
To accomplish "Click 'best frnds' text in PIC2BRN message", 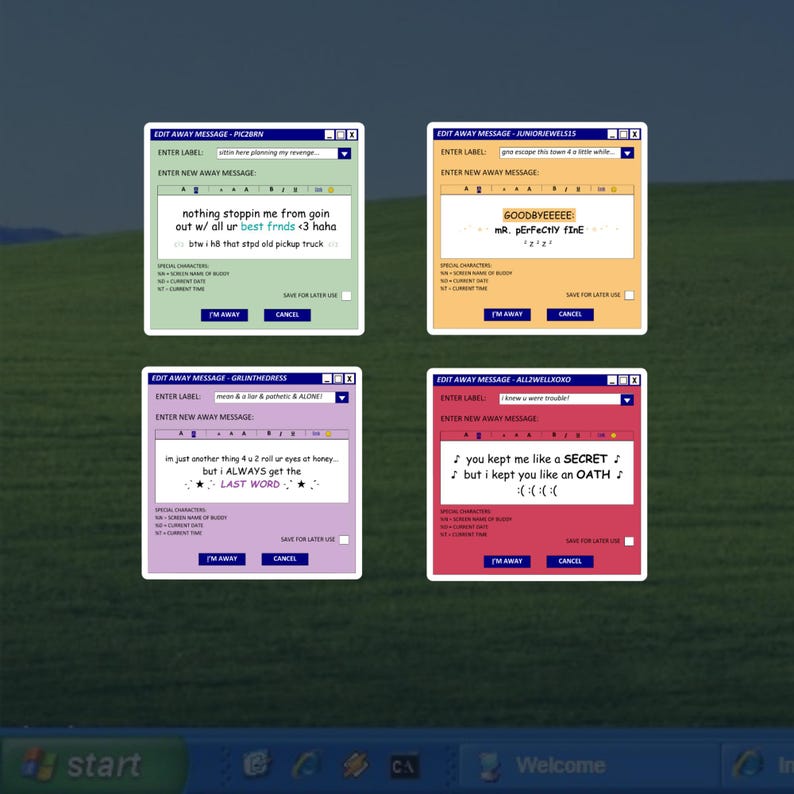I will click(268, 226).
